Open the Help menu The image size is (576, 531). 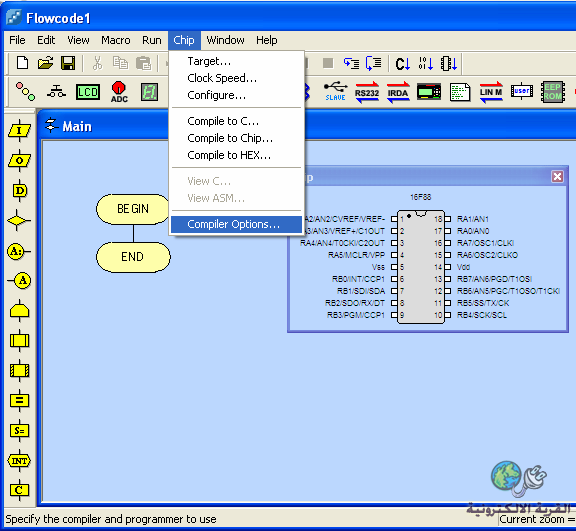point(267,40)
